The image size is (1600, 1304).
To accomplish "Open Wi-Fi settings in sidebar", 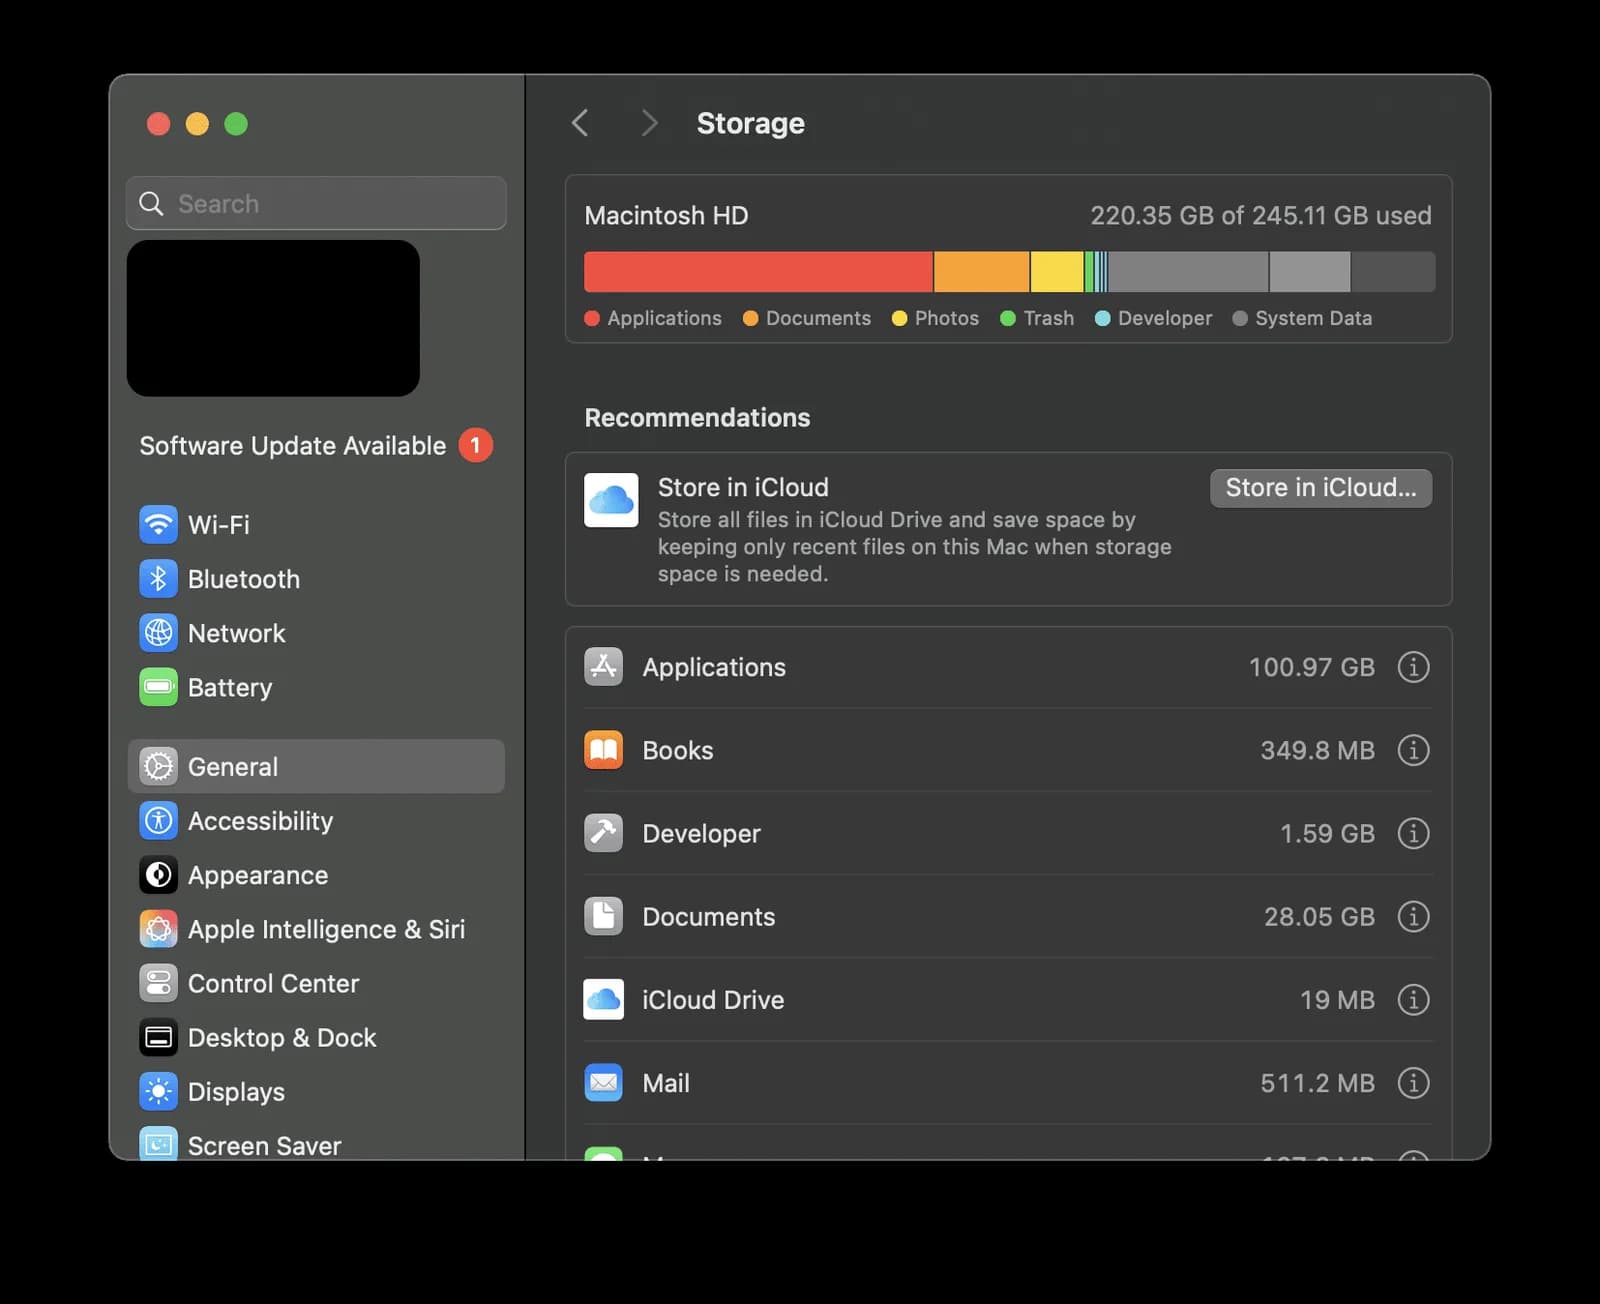I will coord(316,524).
